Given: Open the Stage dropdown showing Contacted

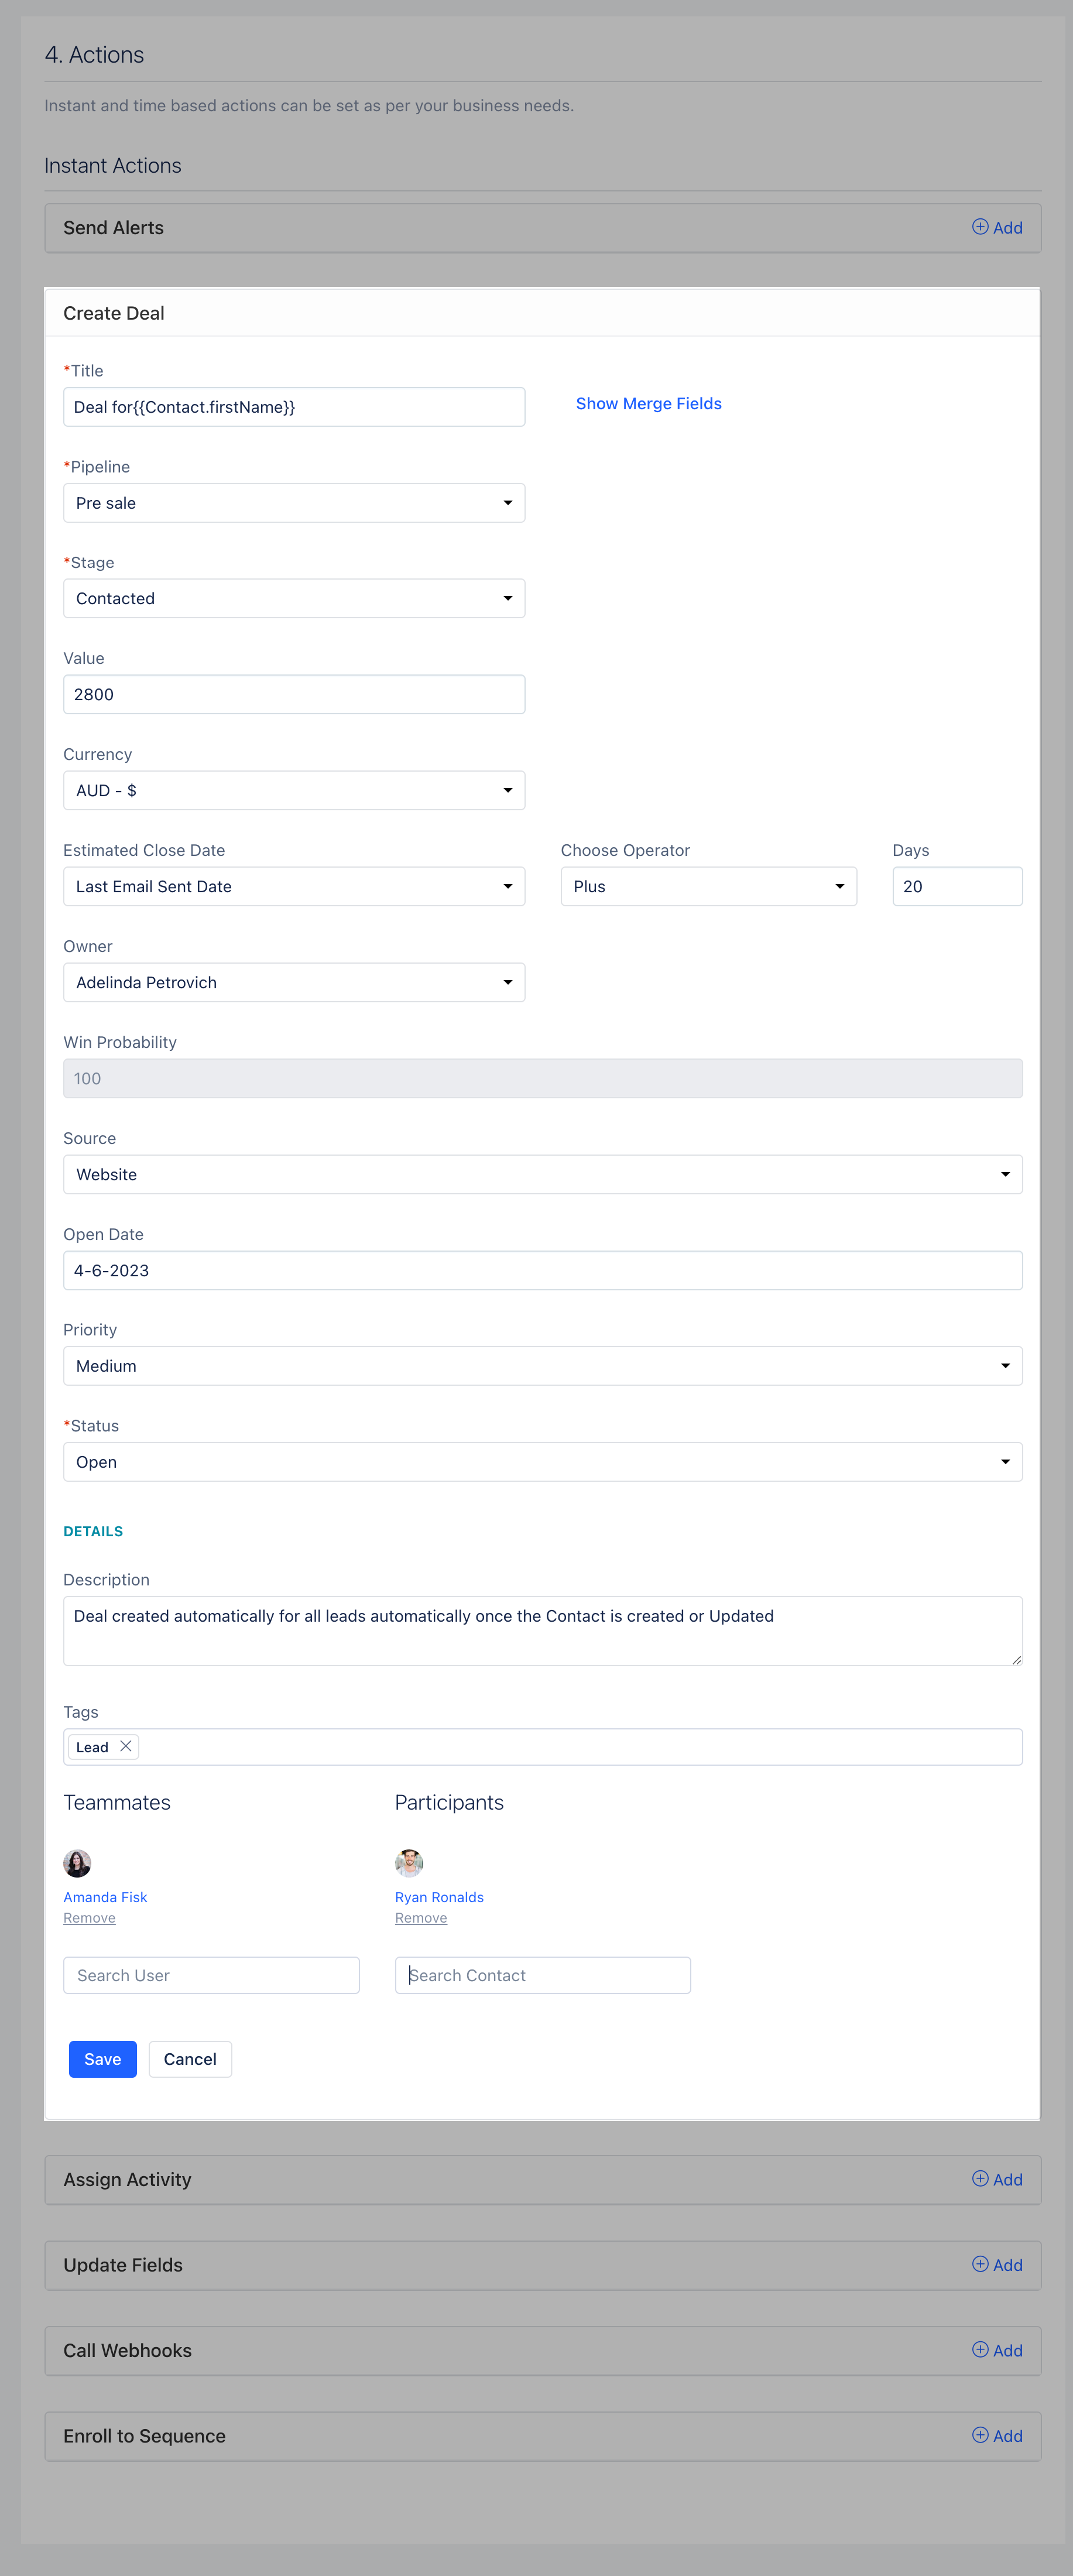Looking at the screenshot, I should click(x=294, y=598).
